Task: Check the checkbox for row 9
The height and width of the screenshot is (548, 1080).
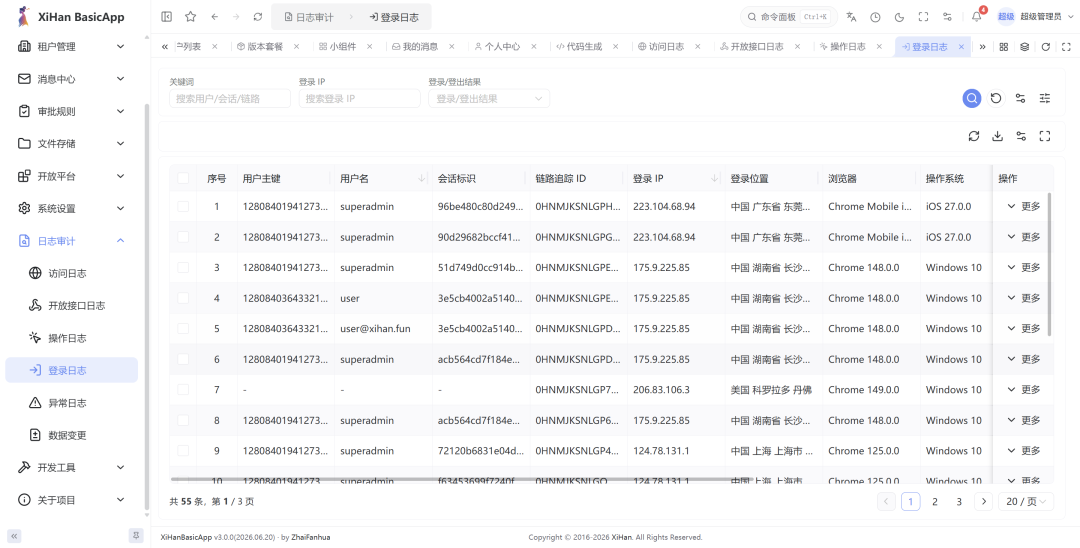Action: coord(183,451)
